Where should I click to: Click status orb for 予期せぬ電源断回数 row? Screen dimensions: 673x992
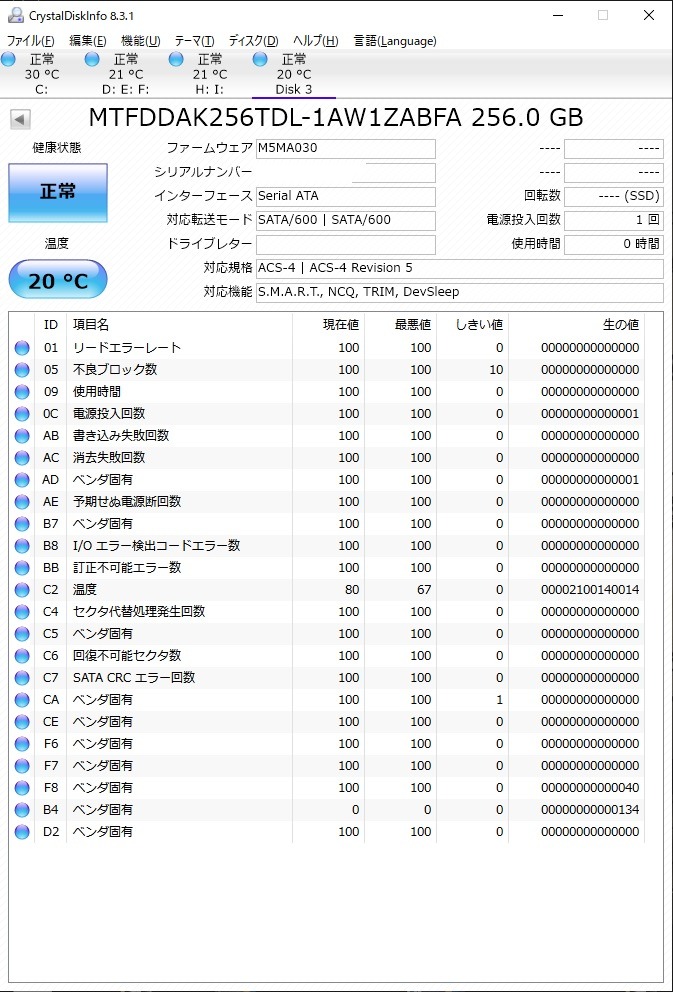coord(22,502)
